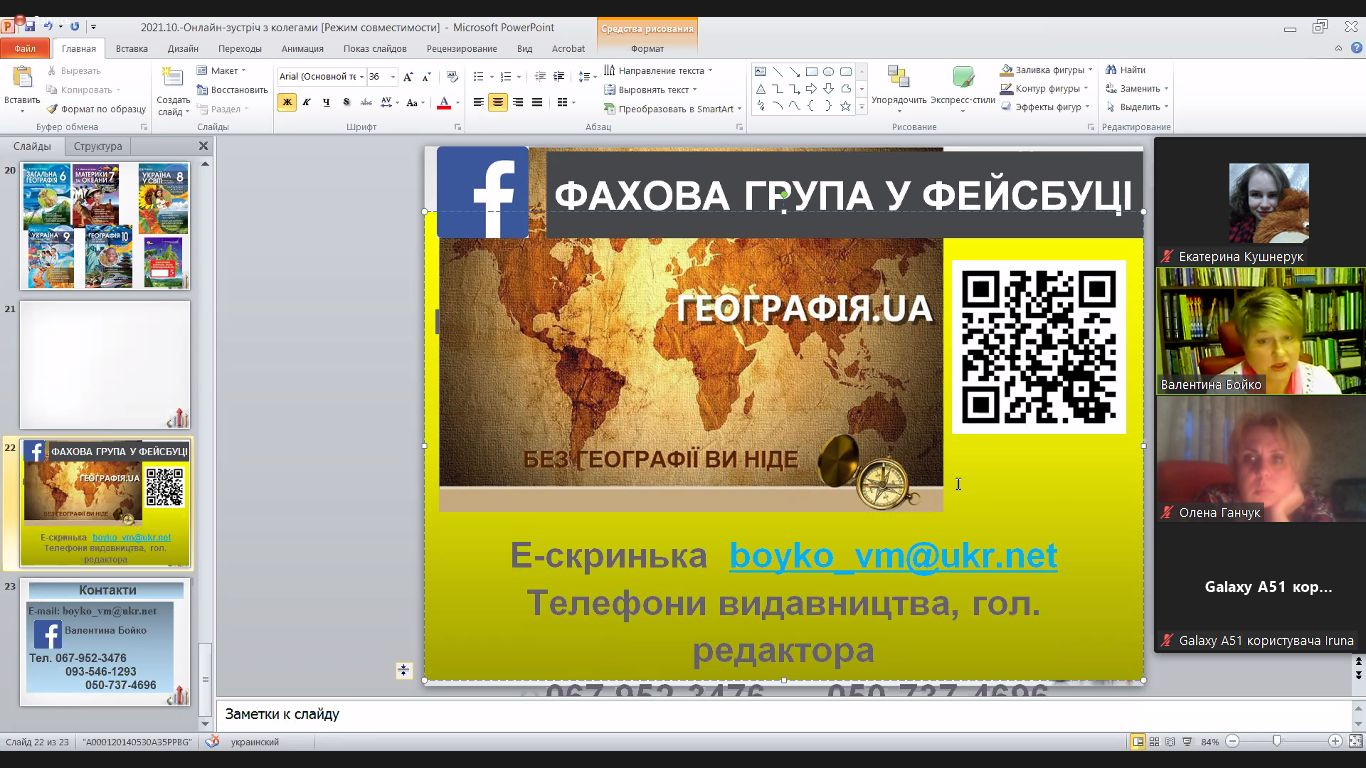Open the font size 36 dropdown

[x=393, y=77]
